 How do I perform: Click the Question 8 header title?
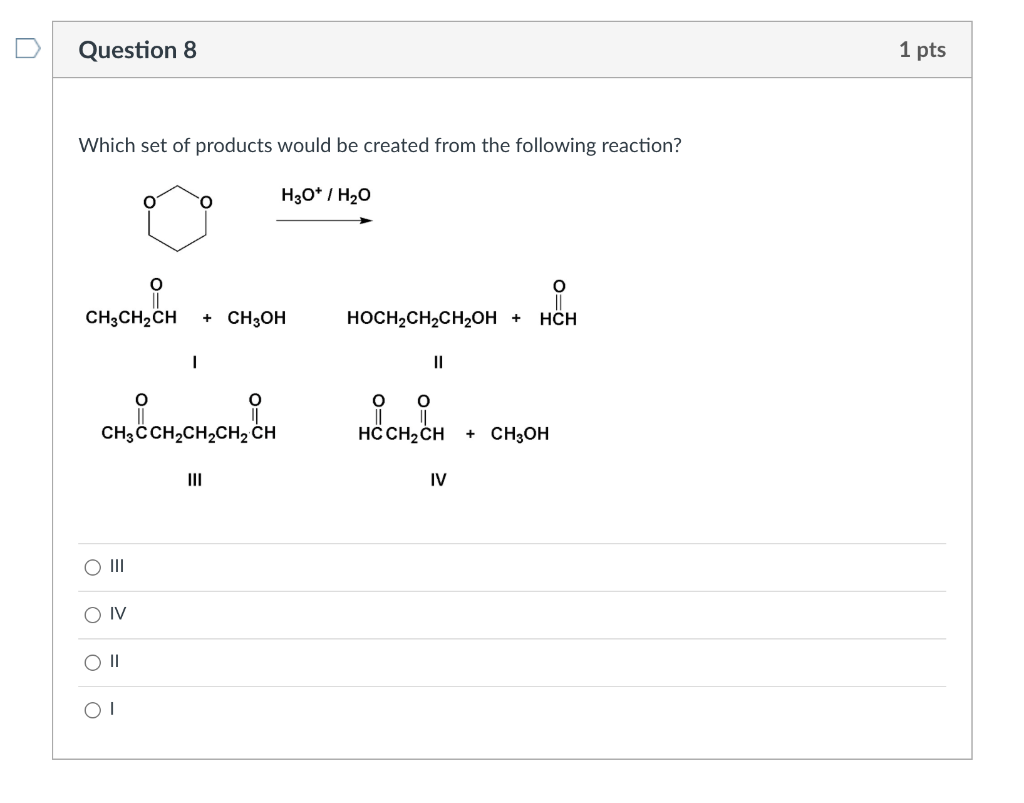139,49
